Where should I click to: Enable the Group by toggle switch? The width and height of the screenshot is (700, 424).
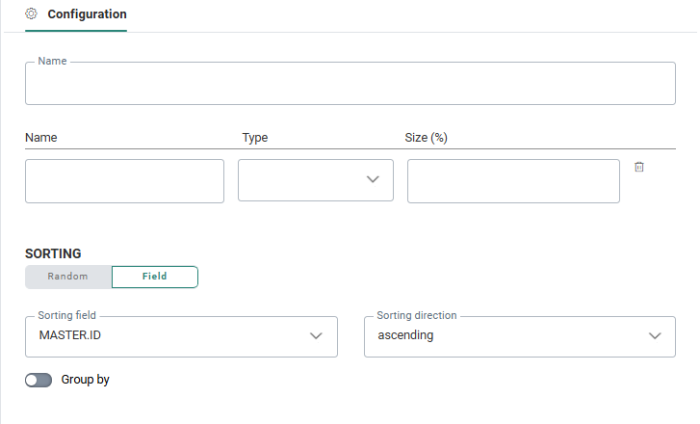click(x=38, y=381)
